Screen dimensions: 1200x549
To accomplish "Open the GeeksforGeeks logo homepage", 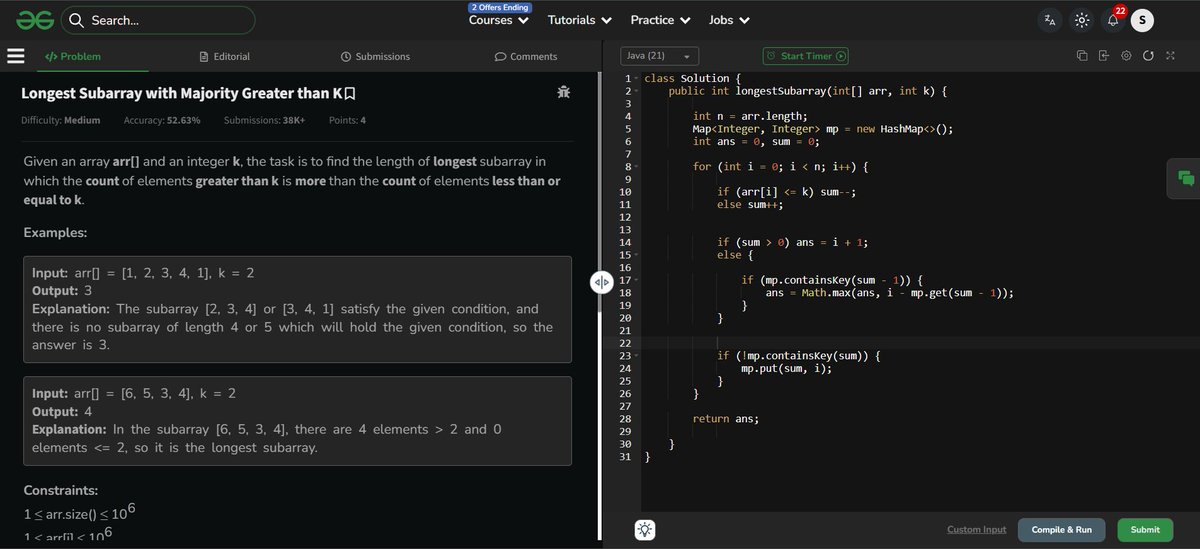I will click(x=34, y=20).
